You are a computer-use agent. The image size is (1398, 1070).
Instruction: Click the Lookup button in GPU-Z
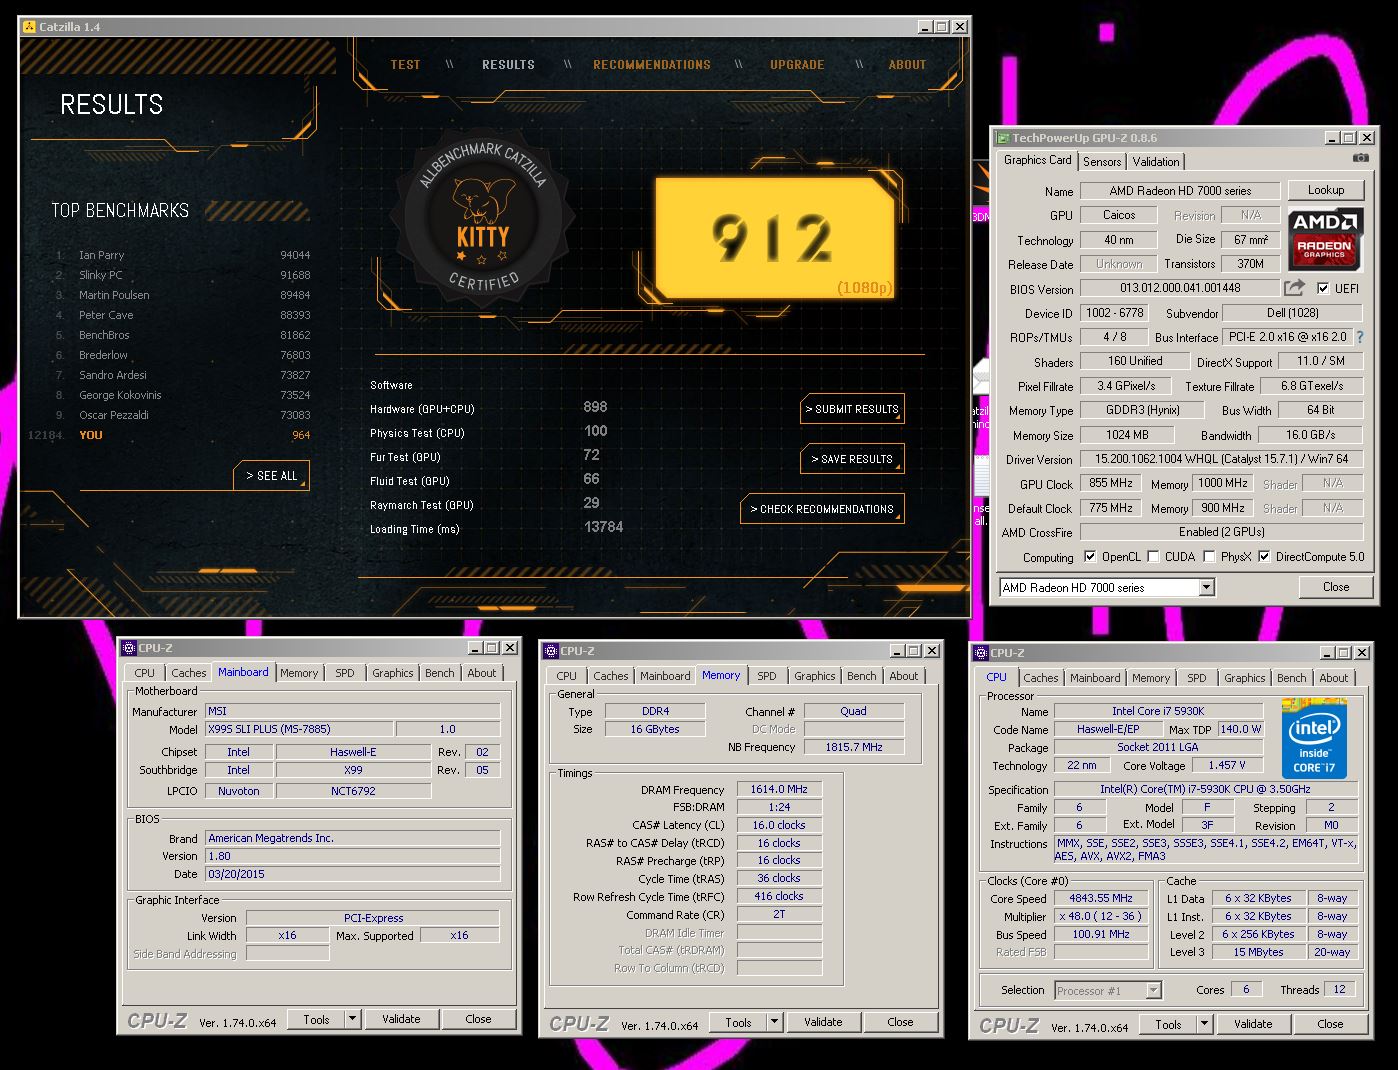point(1325,190)
